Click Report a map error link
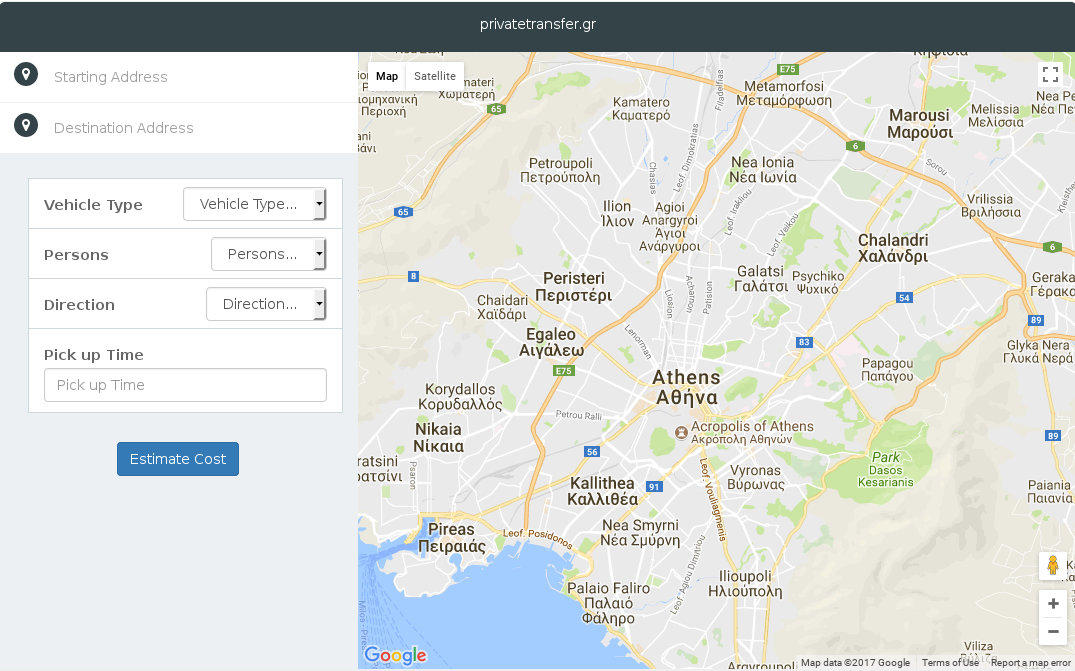The image size is (1075, 671). coord(1030,663)
